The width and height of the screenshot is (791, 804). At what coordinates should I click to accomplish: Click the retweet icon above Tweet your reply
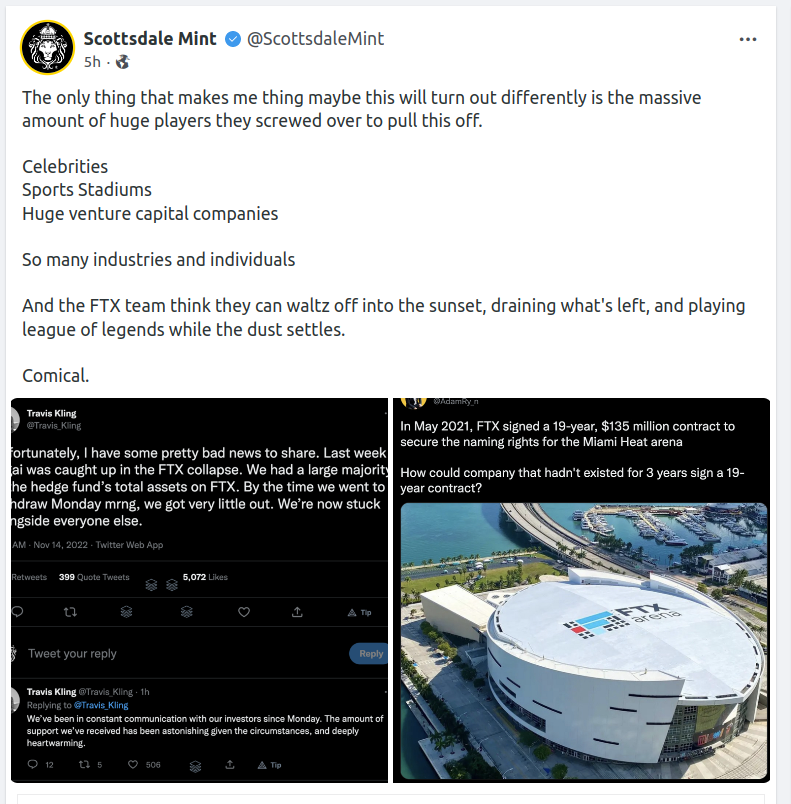69,611
